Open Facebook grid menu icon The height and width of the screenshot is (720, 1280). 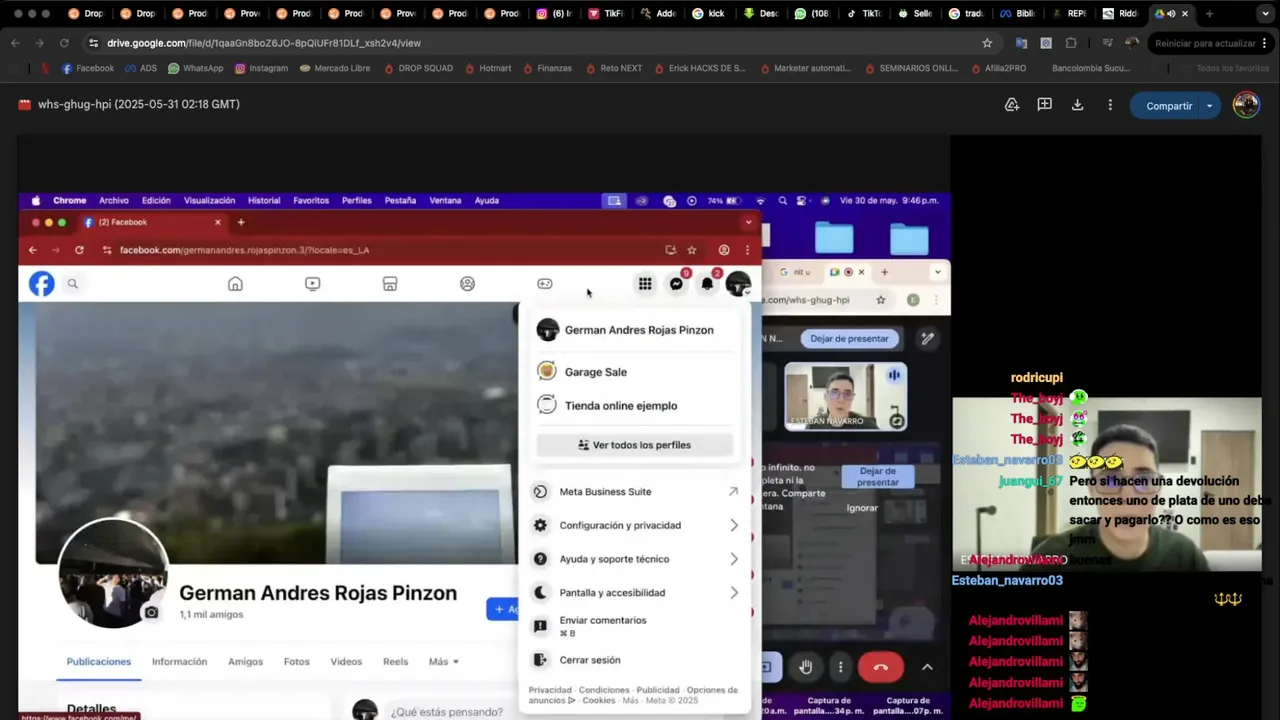coord(645,284)
